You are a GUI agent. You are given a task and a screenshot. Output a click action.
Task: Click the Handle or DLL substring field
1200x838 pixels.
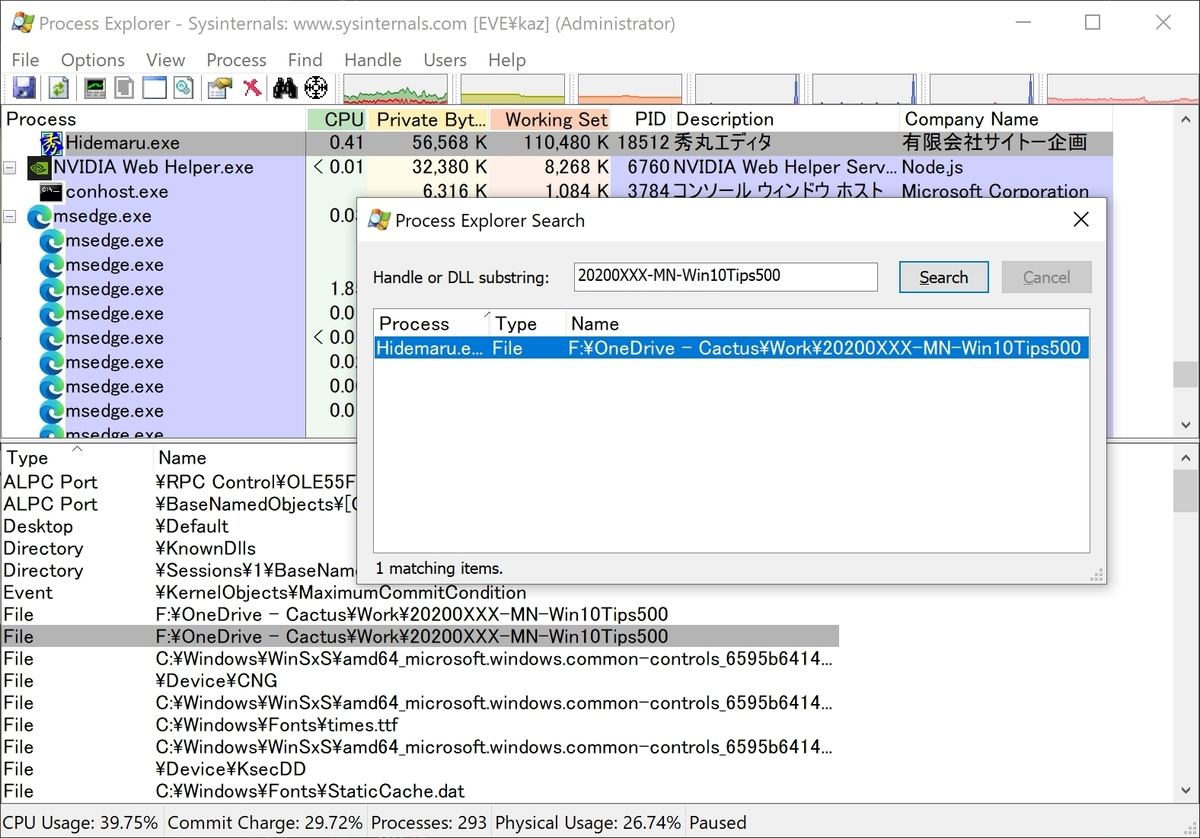pyautogui.click(x=726, y=277)
